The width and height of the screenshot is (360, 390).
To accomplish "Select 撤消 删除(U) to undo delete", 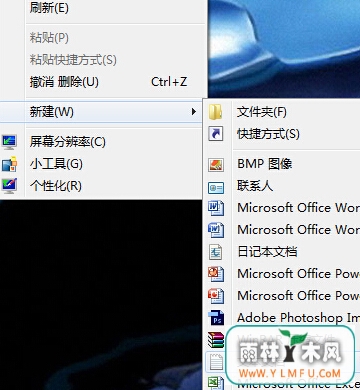I will point(64,82).
